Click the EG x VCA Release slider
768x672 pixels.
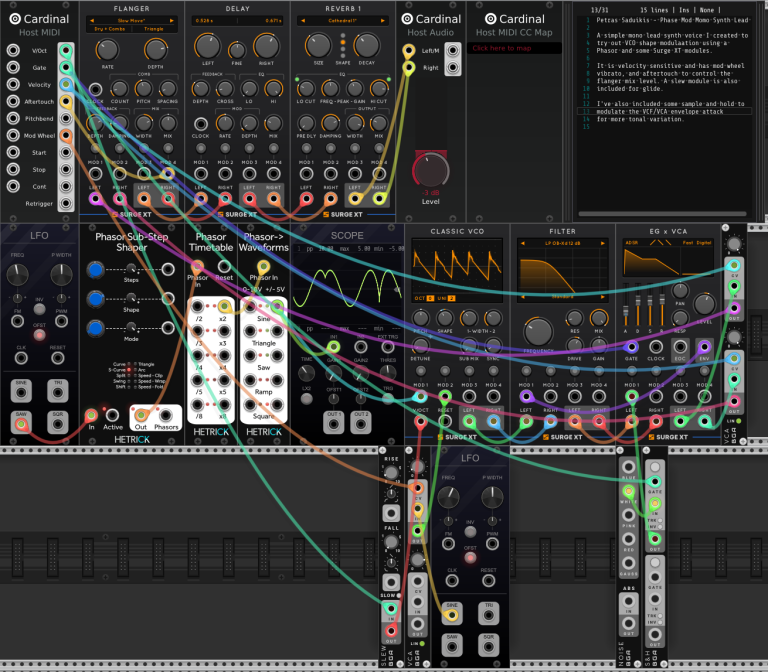click(x=662, y=305)
